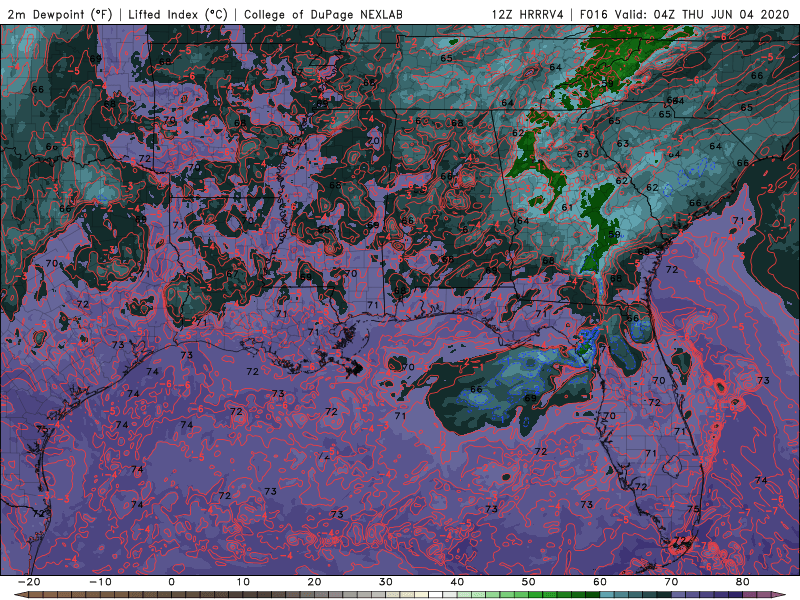Click the '2m Dewpoint (°F)' title text
Screen dimensions: 800x600
coord(60,14)
